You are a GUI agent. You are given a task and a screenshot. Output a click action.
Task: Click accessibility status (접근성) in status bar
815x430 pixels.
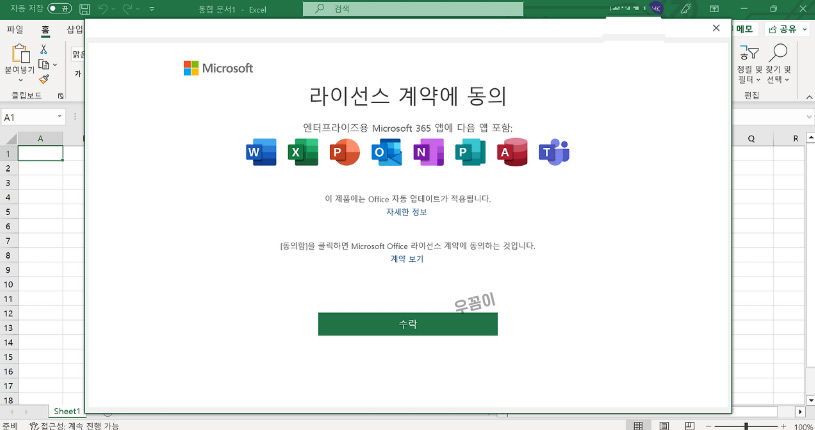coord(74,426)
